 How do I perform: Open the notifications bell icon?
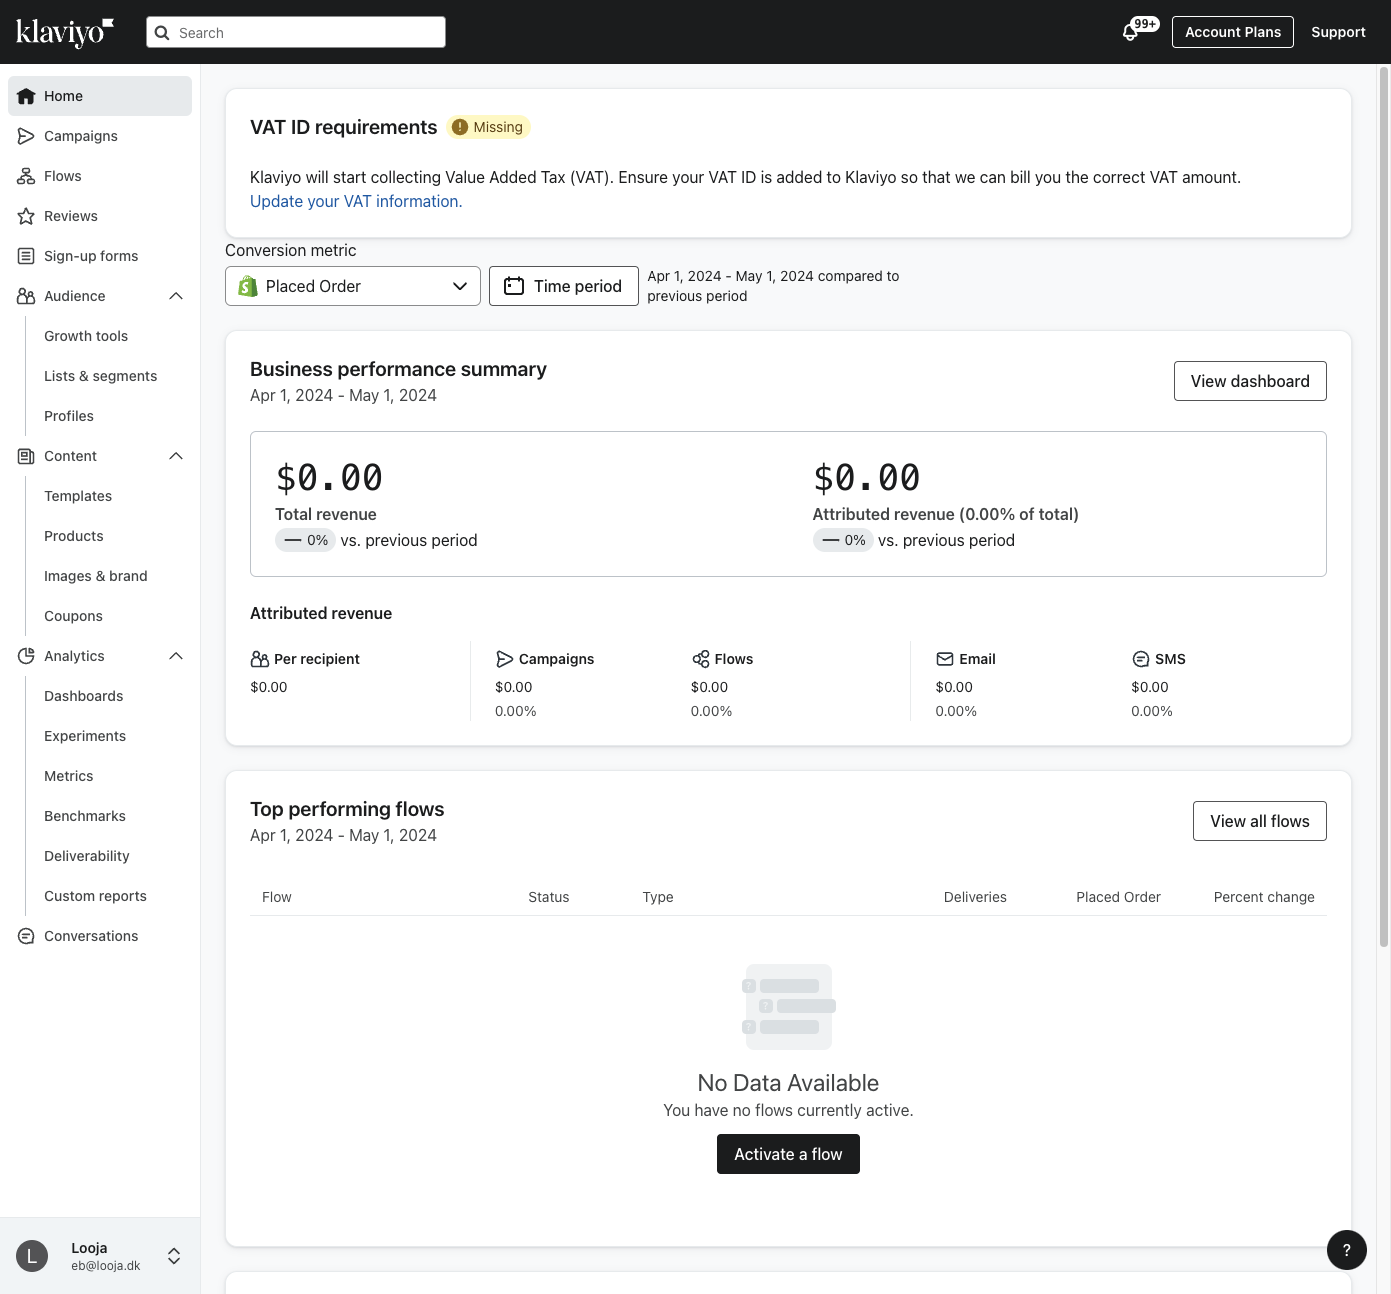tap(1130, 32)
